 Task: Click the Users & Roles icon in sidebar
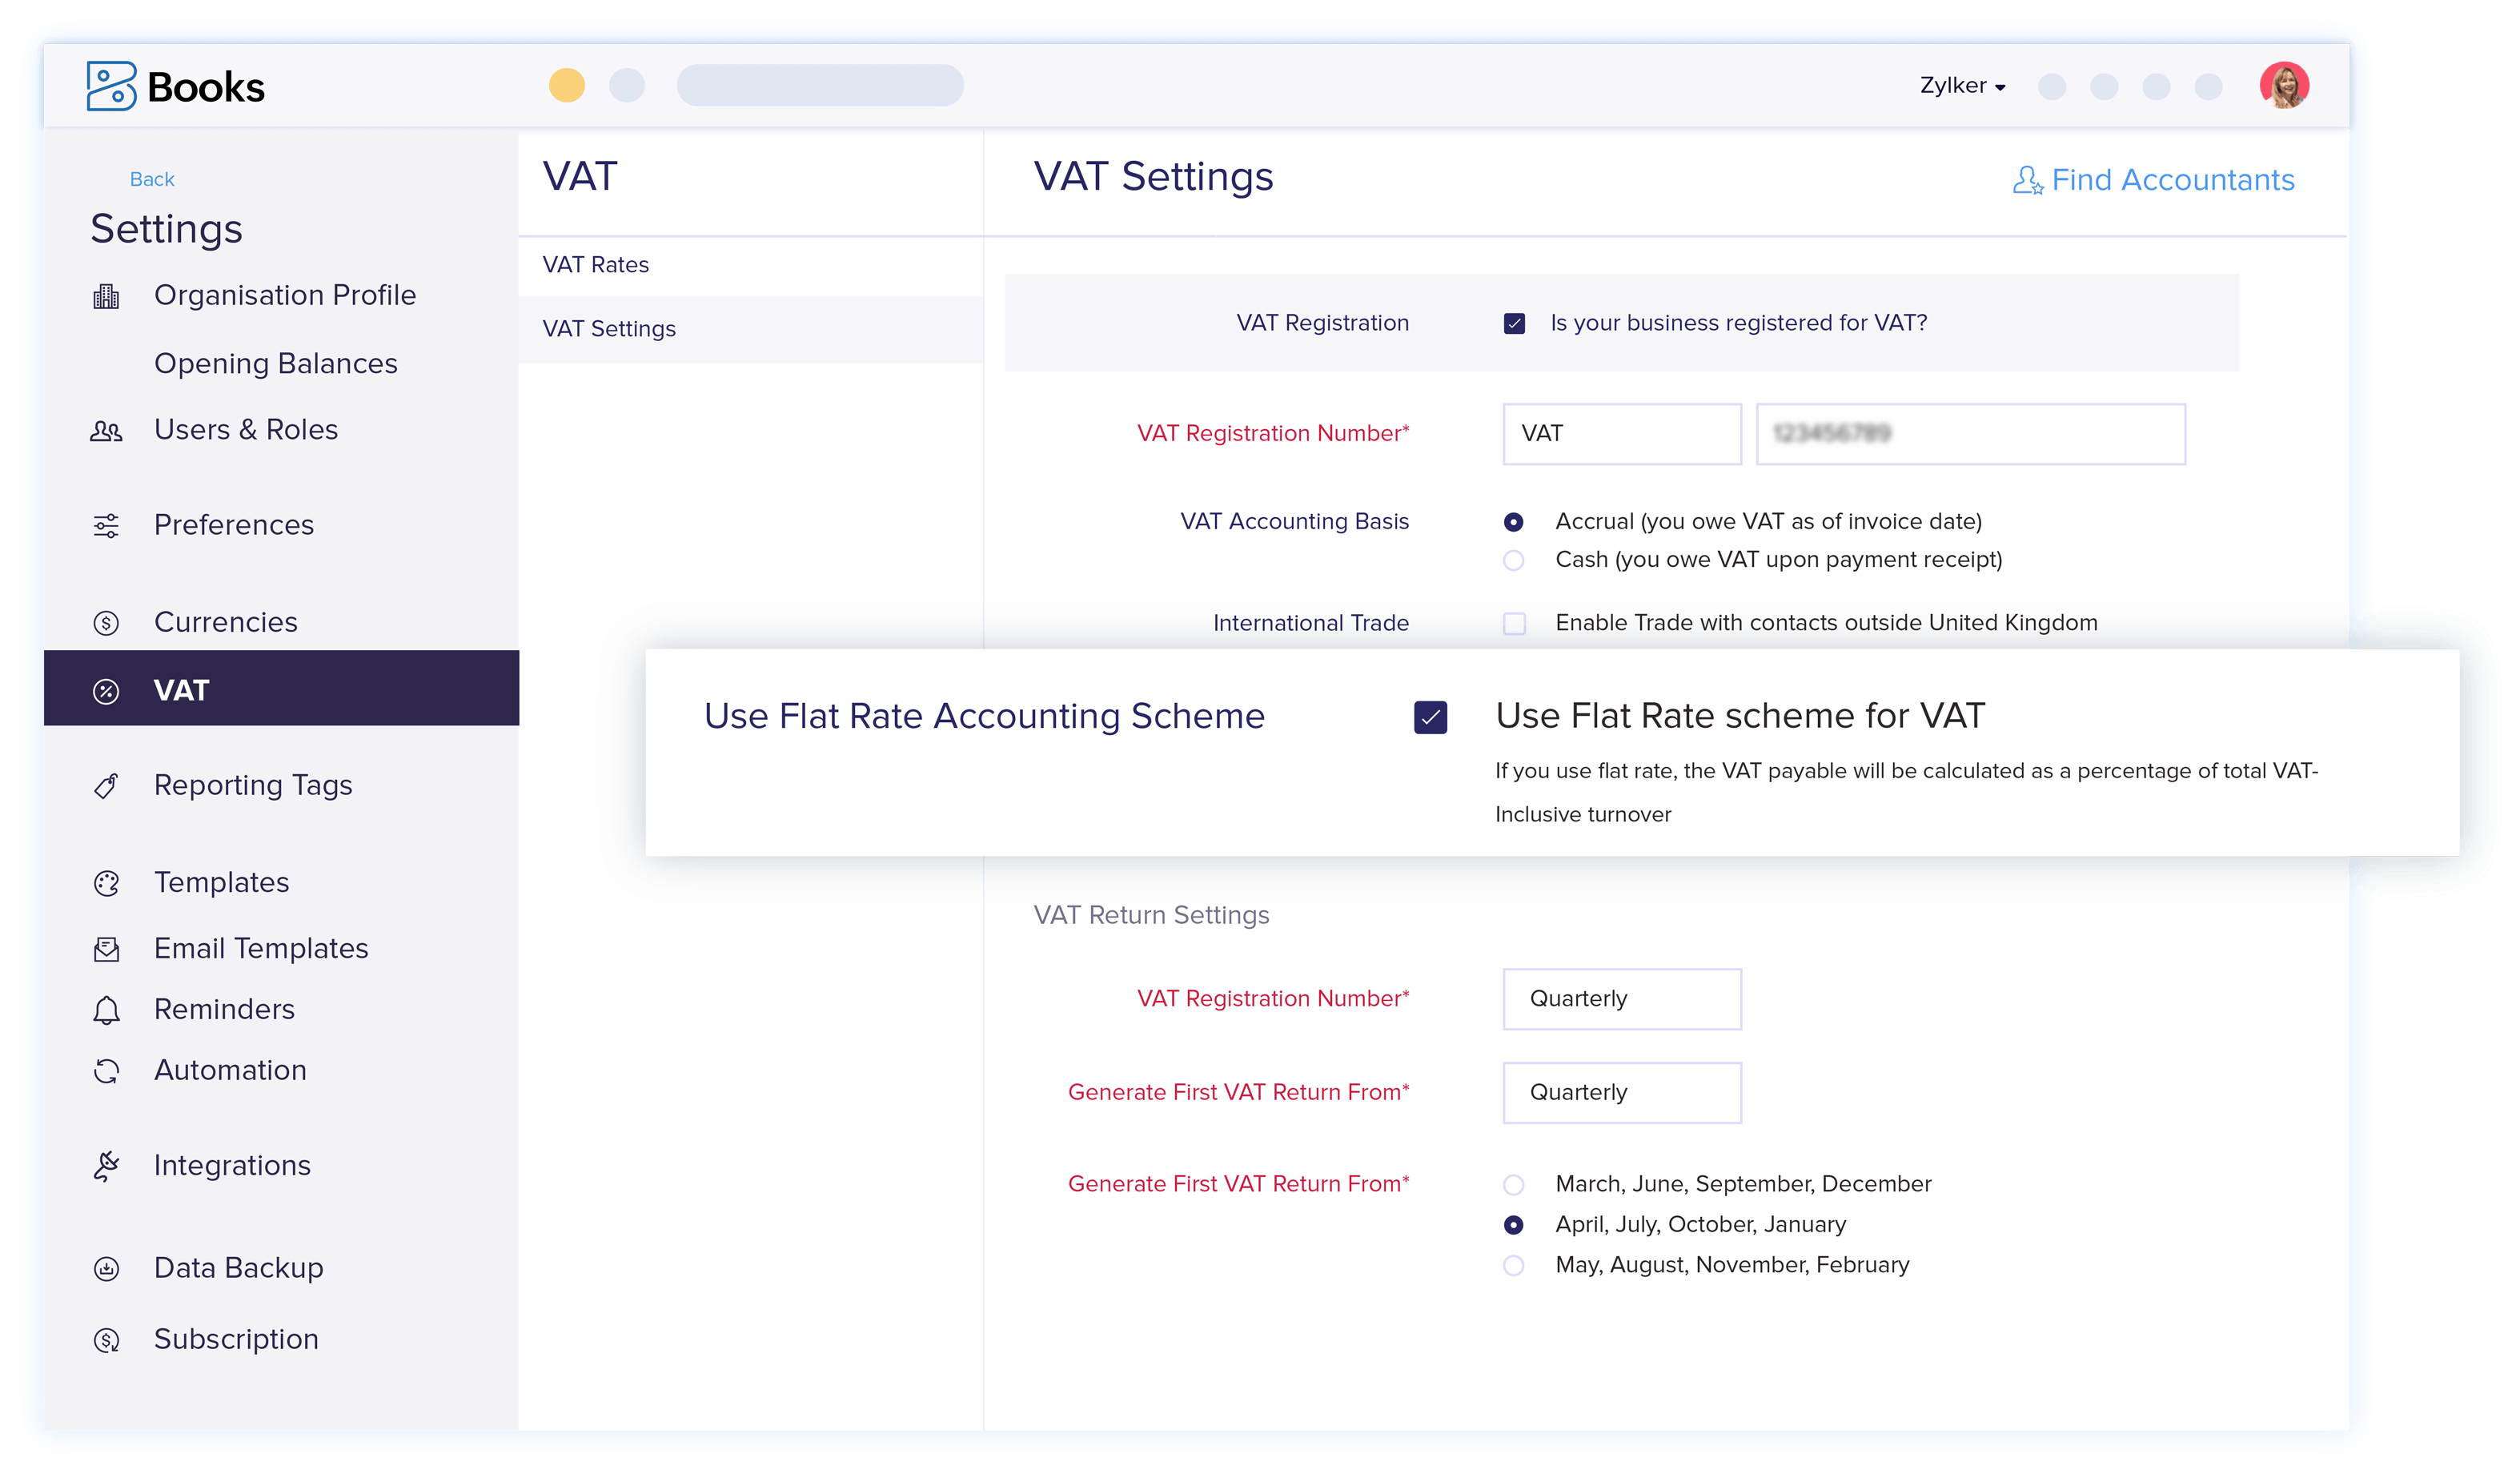107,429
